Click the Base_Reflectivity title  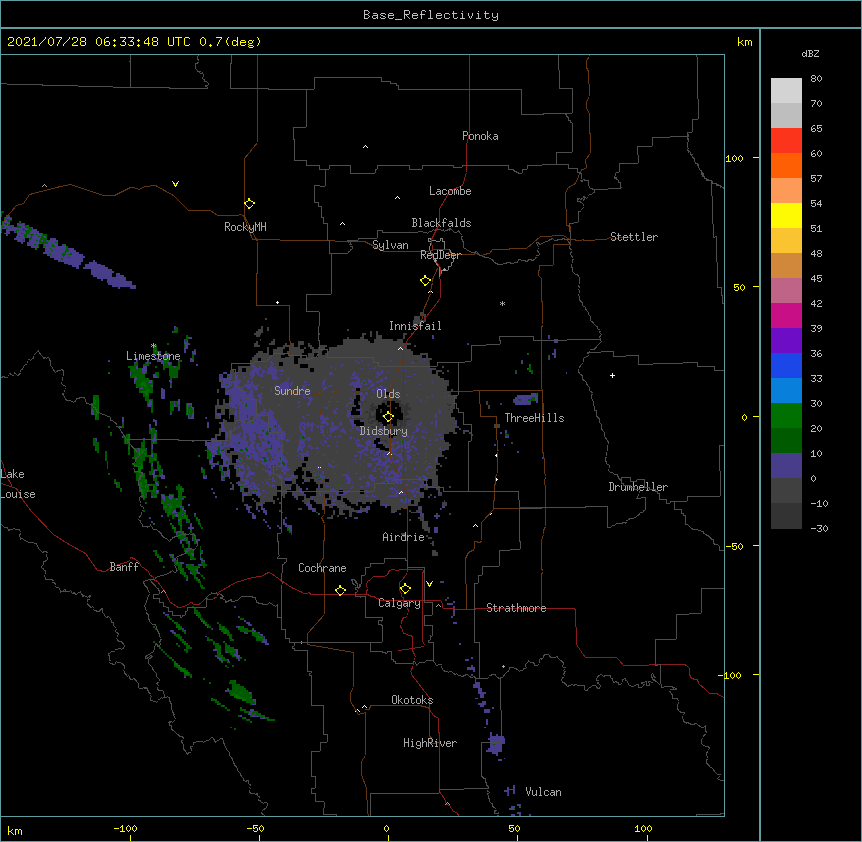click(431, 15)
